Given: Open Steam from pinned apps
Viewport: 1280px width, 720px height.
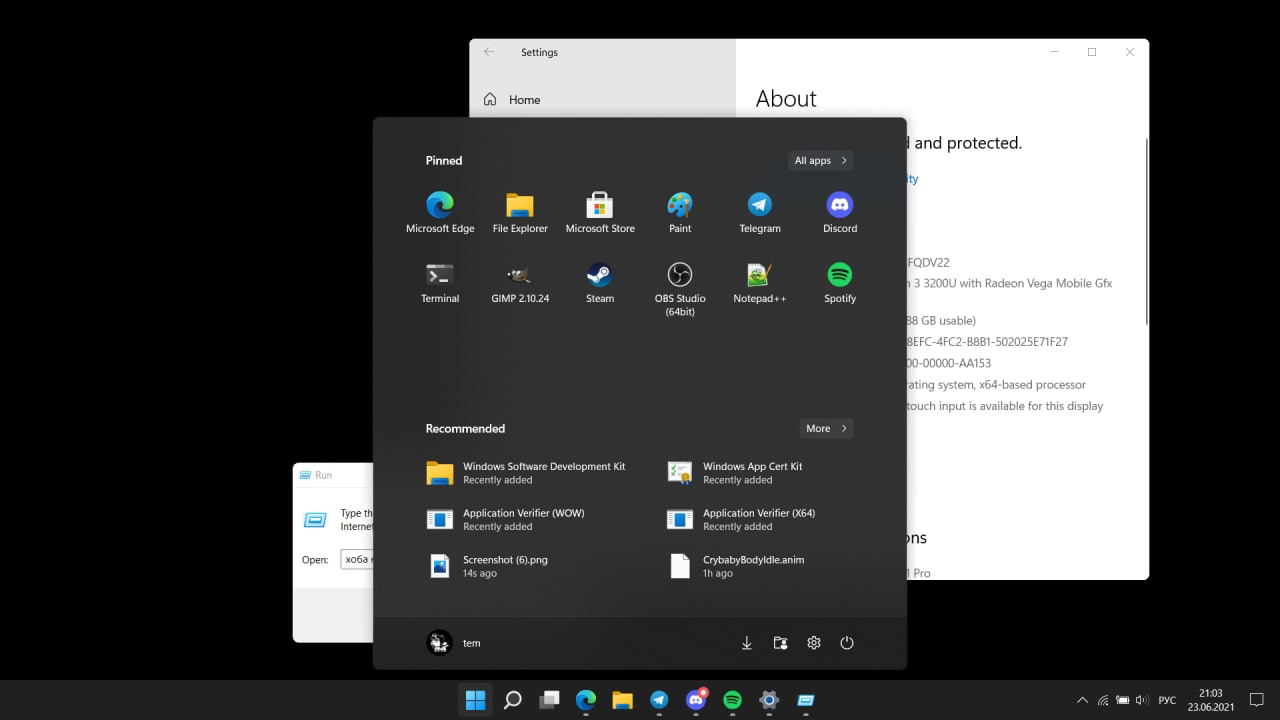Looking at the screenshot, I should coord(600,283).
